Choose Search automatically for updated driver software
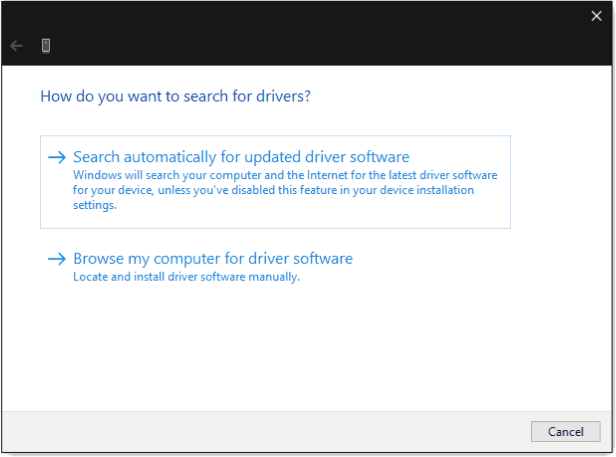This screenshot has height=457, width=616. click(x=241, y=157)
